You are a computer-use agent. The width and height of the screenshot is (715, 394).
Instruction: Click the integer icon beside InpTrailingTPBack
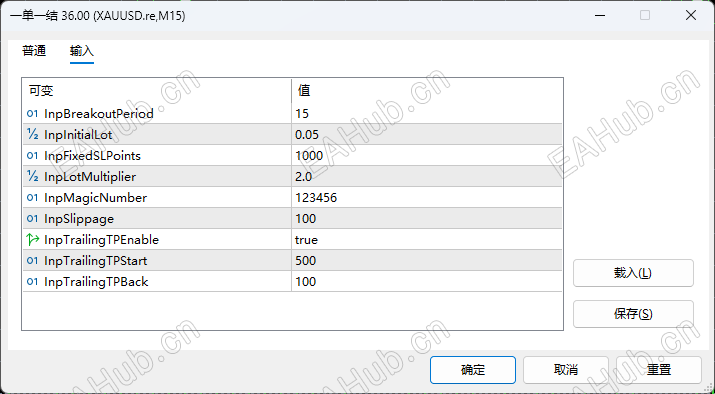tap(32, 281)
